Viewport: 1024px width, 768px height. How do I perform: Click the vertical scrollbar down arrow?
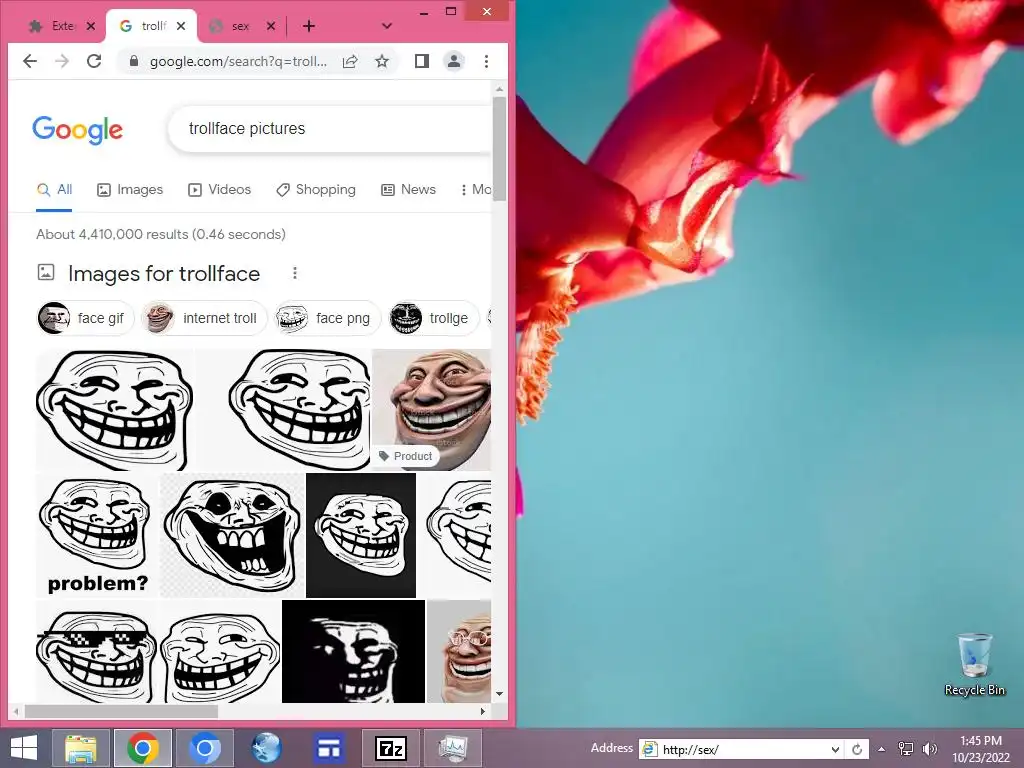point(500,694)
